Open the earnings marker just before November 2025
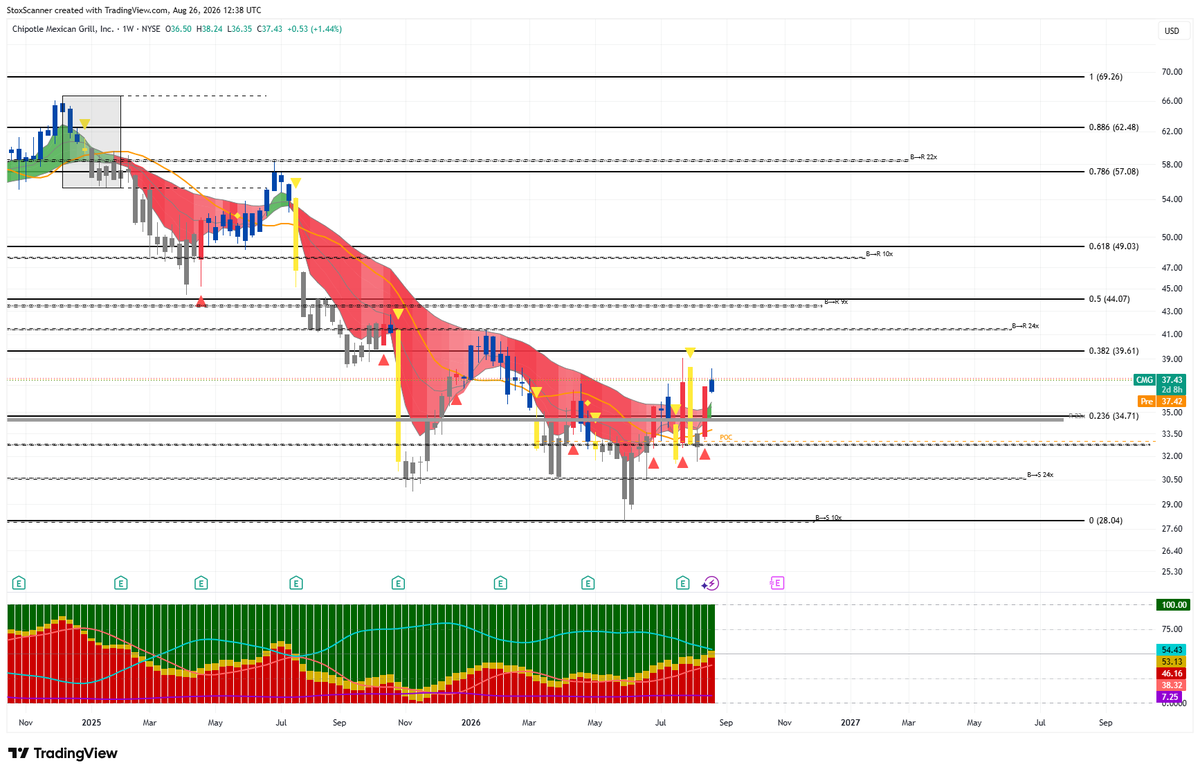This screenshot has height=774, width=1200. coord(399,581)
